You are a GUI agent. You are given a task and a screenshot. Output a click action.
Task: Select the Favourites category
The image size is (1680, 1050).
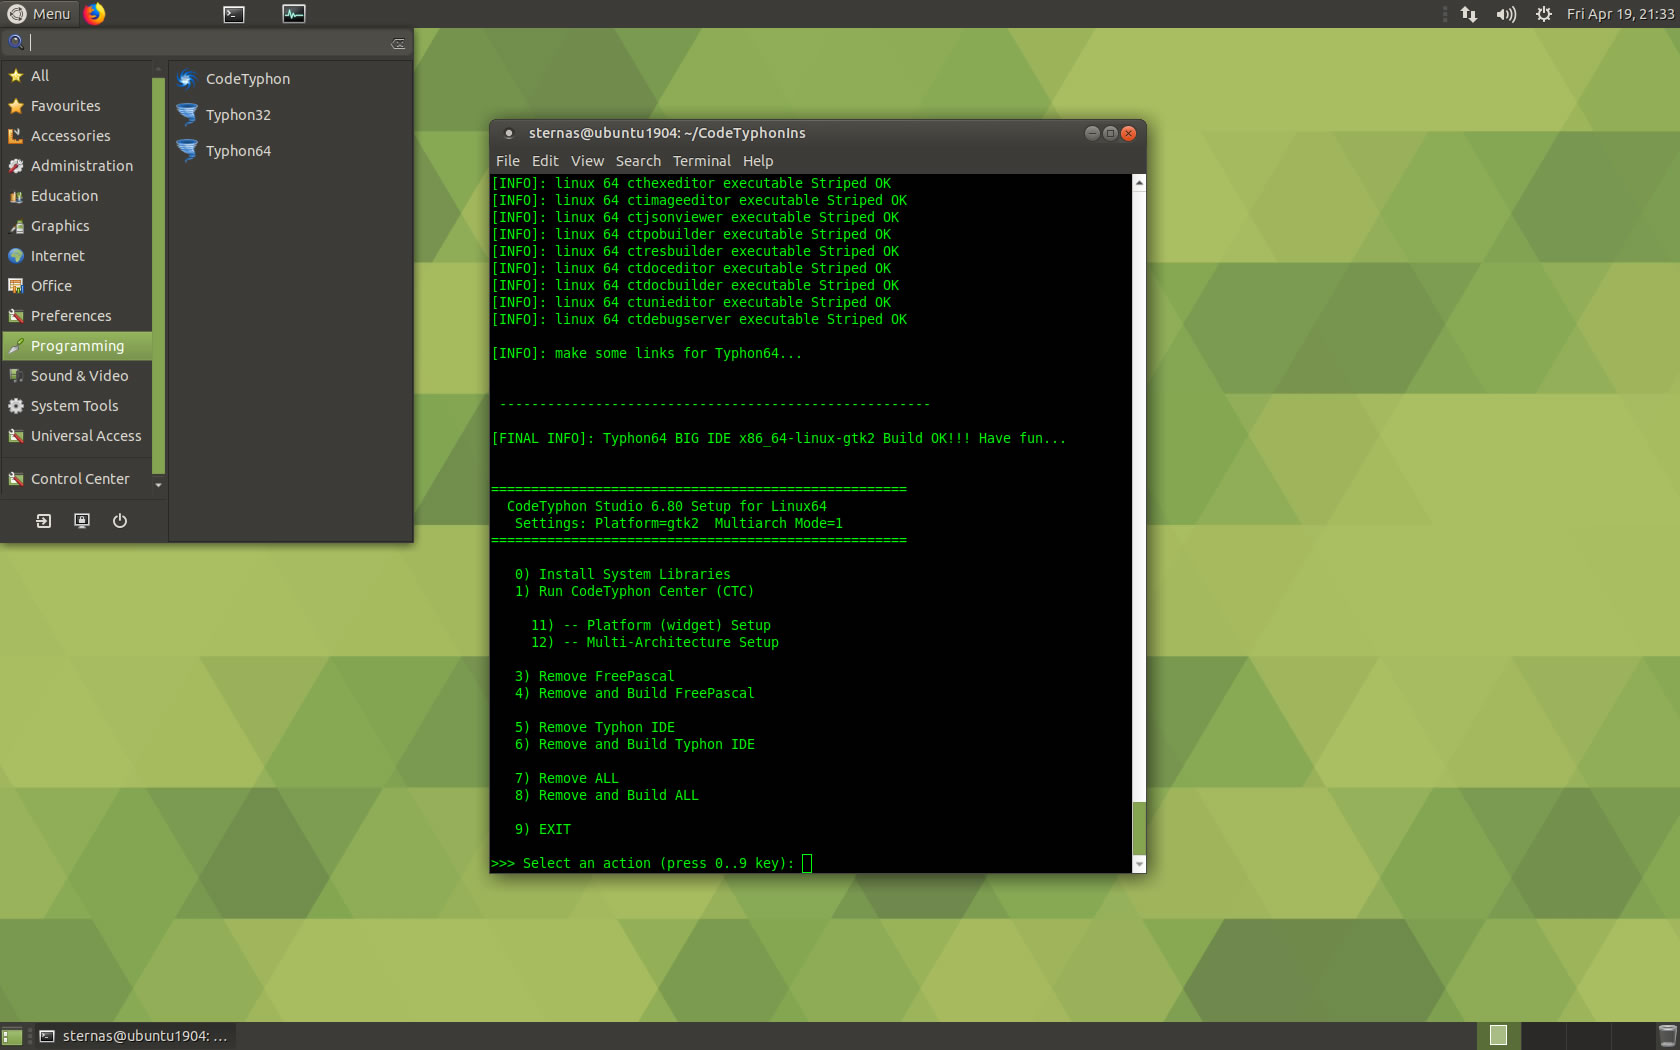click(77, 106)
